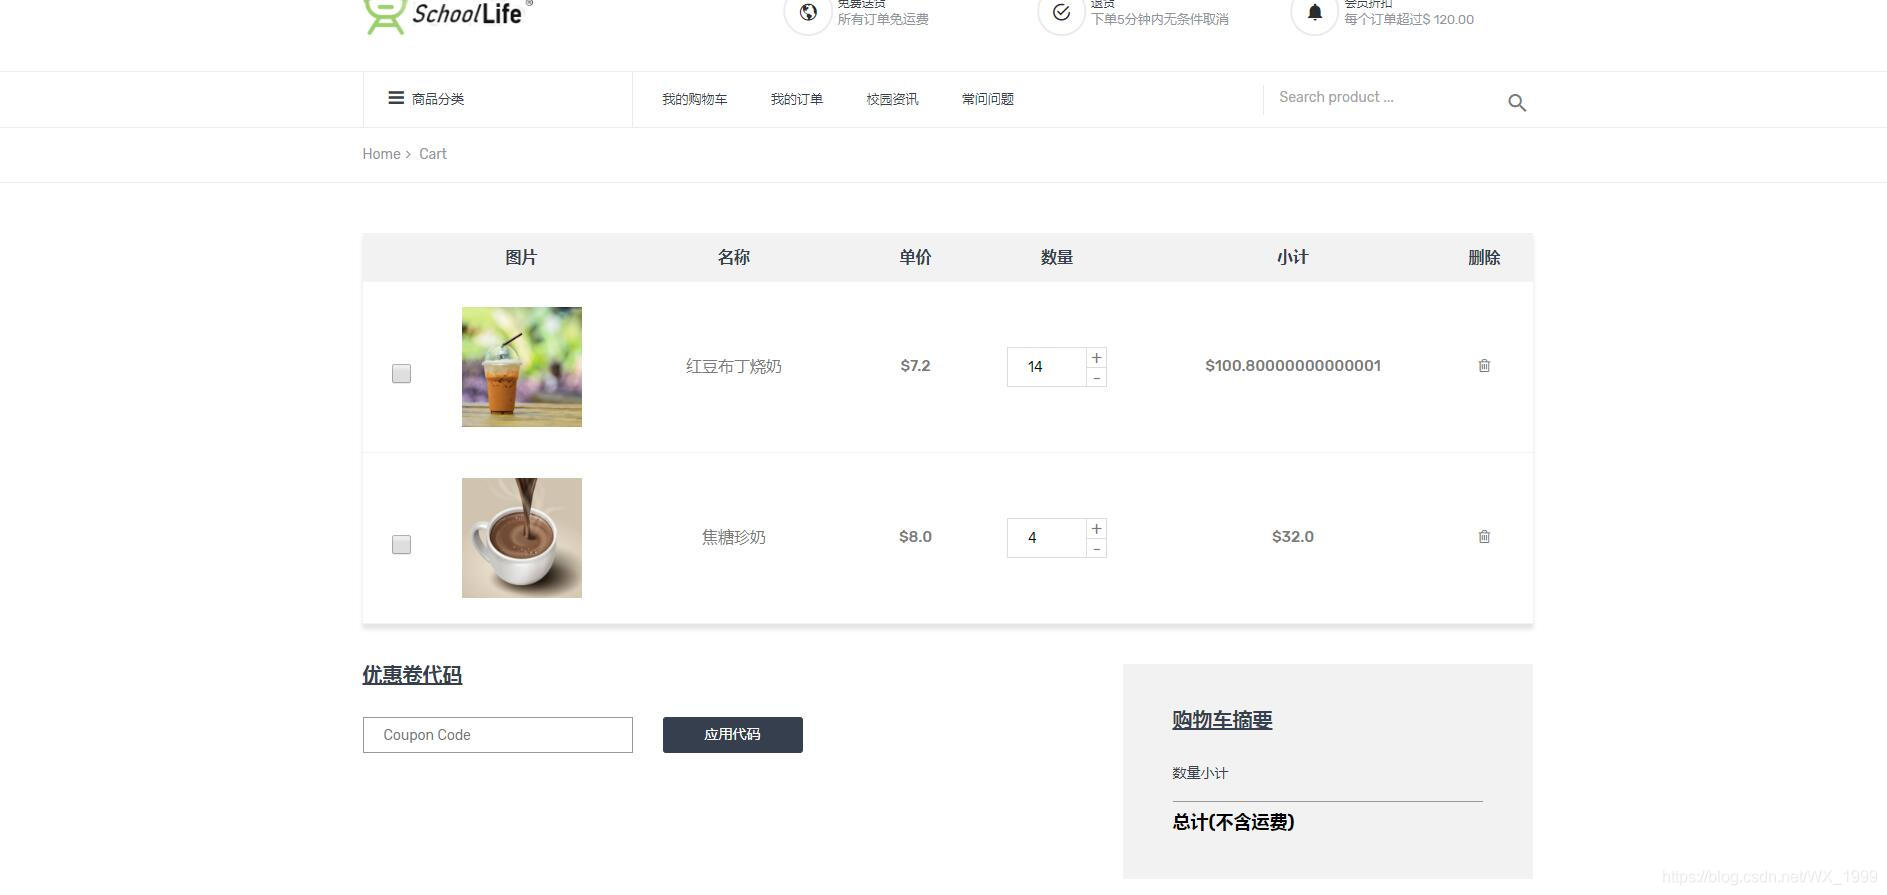Click the 购物车摘要 heading
The image size is (1887, 895).
click(x=1222, y=720)
